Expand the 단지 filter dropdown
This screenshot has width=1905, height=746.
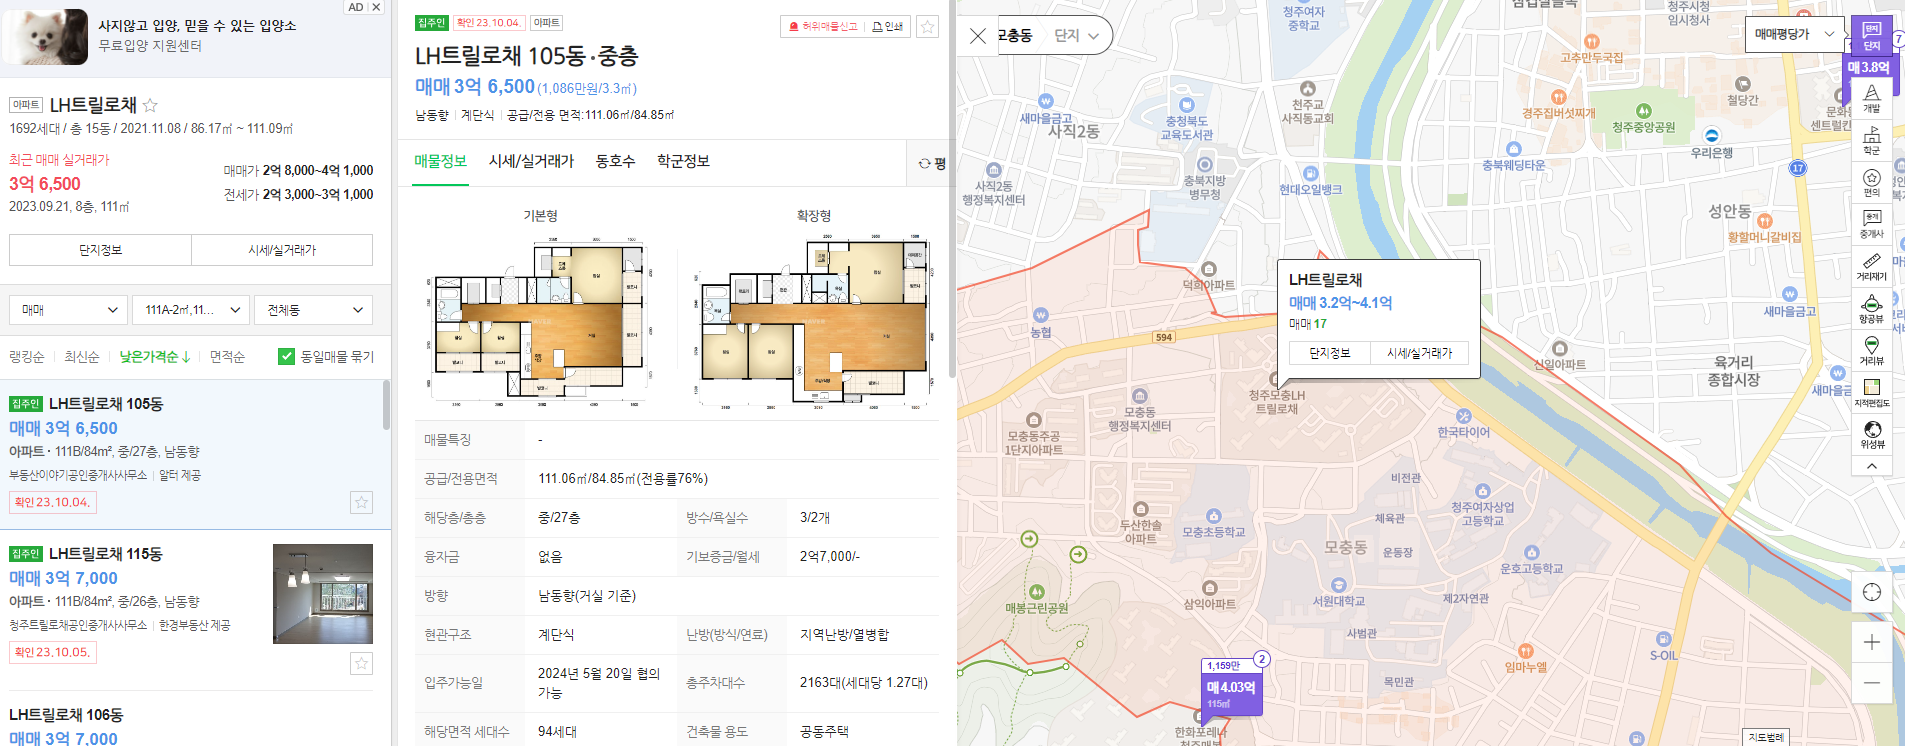click(1076, 36)
